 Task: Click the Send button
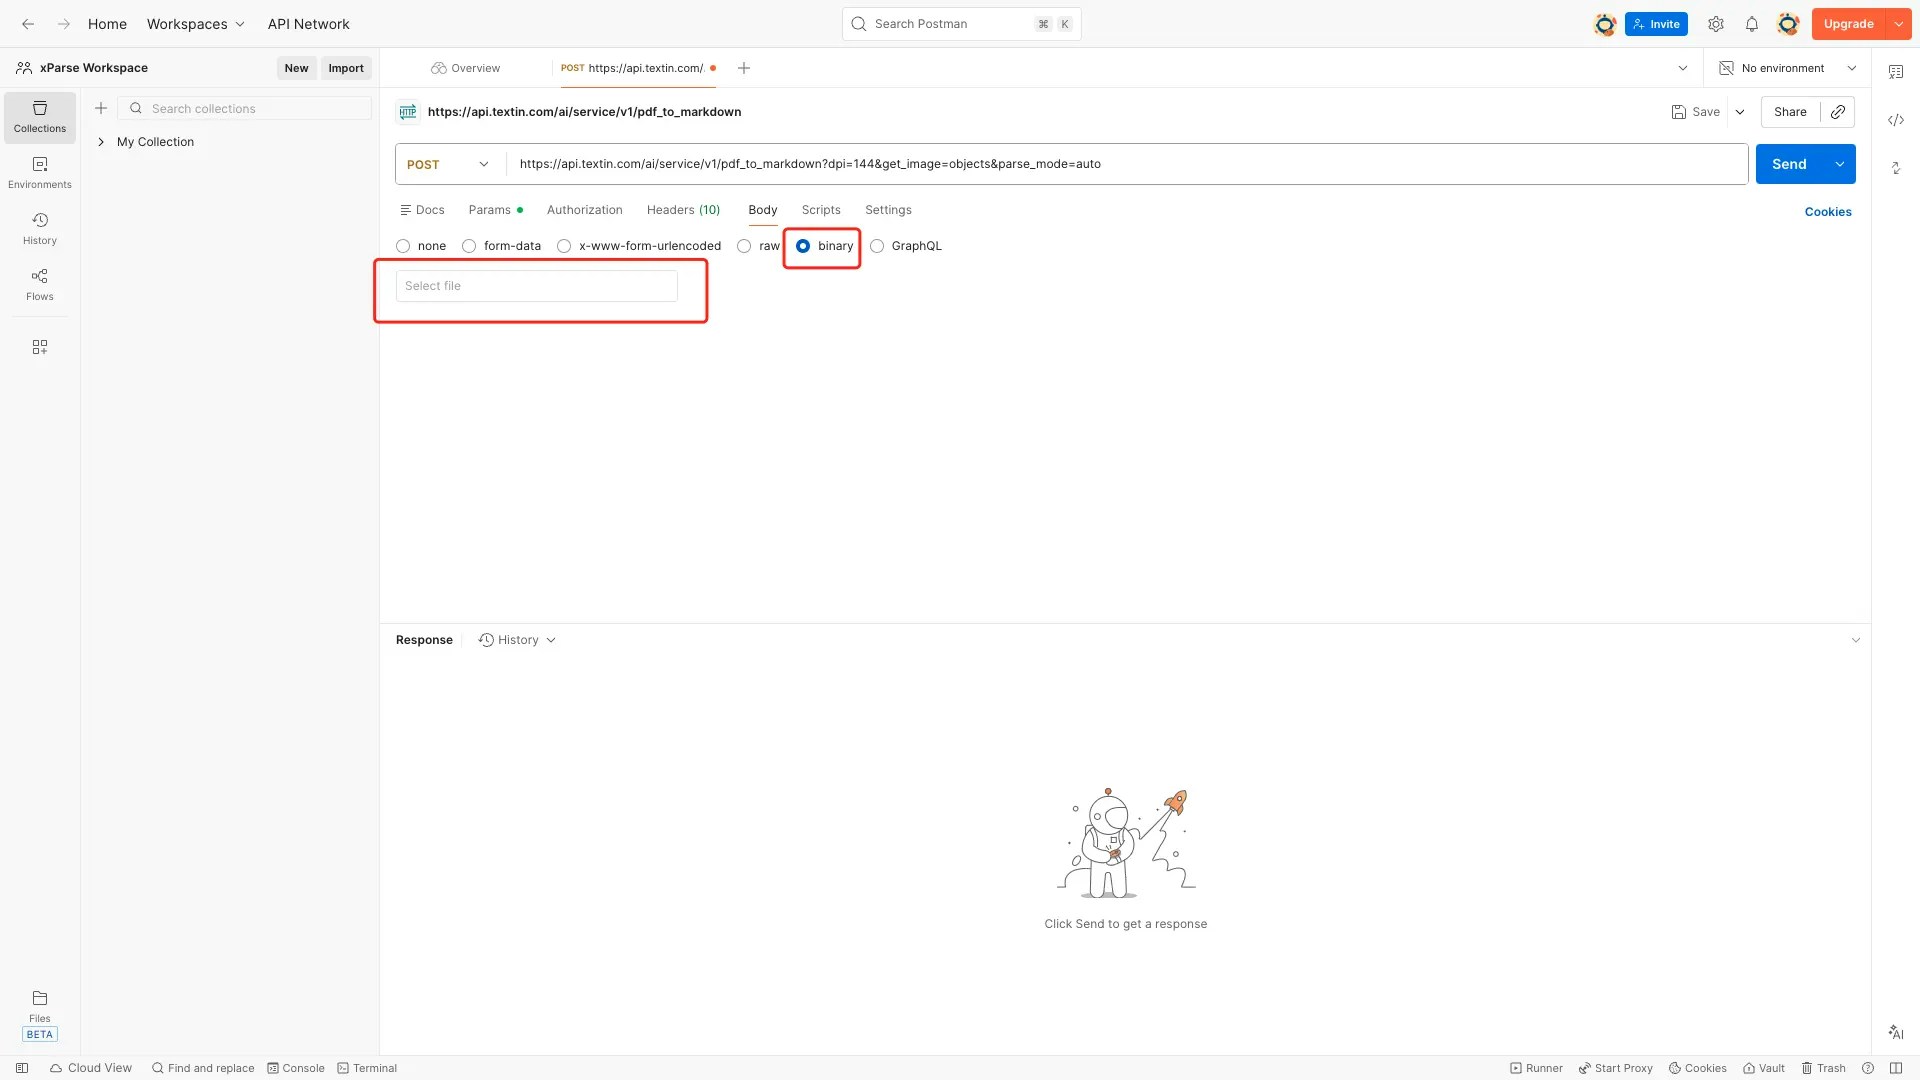point(1789,164)
